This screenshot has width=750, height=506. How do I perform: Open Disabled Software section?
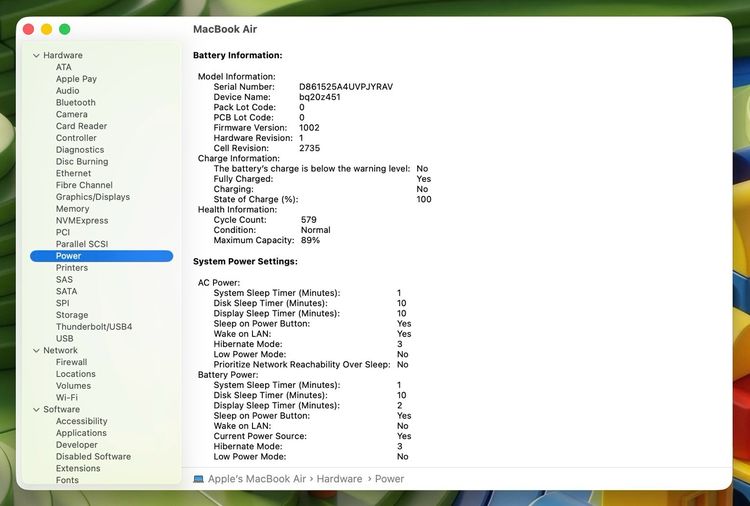[93, 456]
